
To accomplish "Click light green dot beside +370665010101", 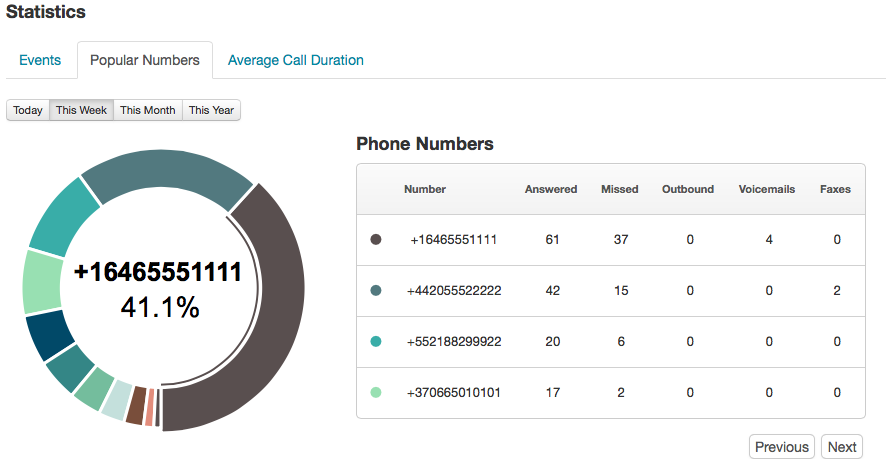I will (376, 393).
